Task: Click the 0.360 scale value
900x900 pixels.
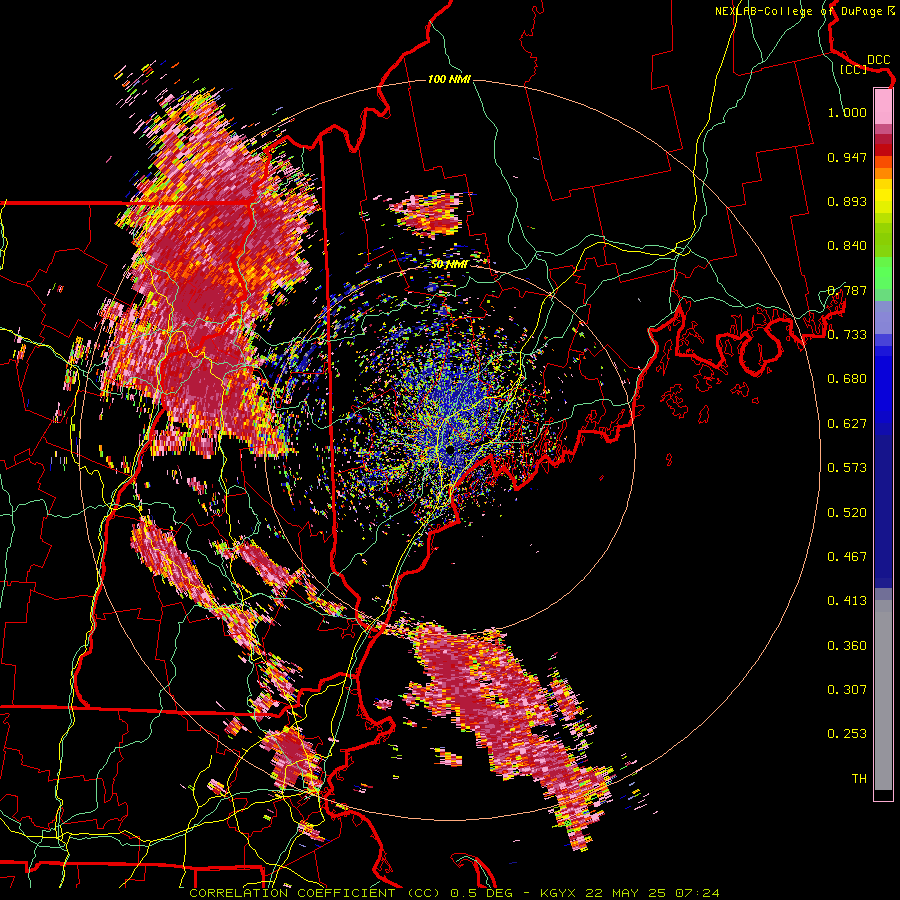Action: (847, 646)
